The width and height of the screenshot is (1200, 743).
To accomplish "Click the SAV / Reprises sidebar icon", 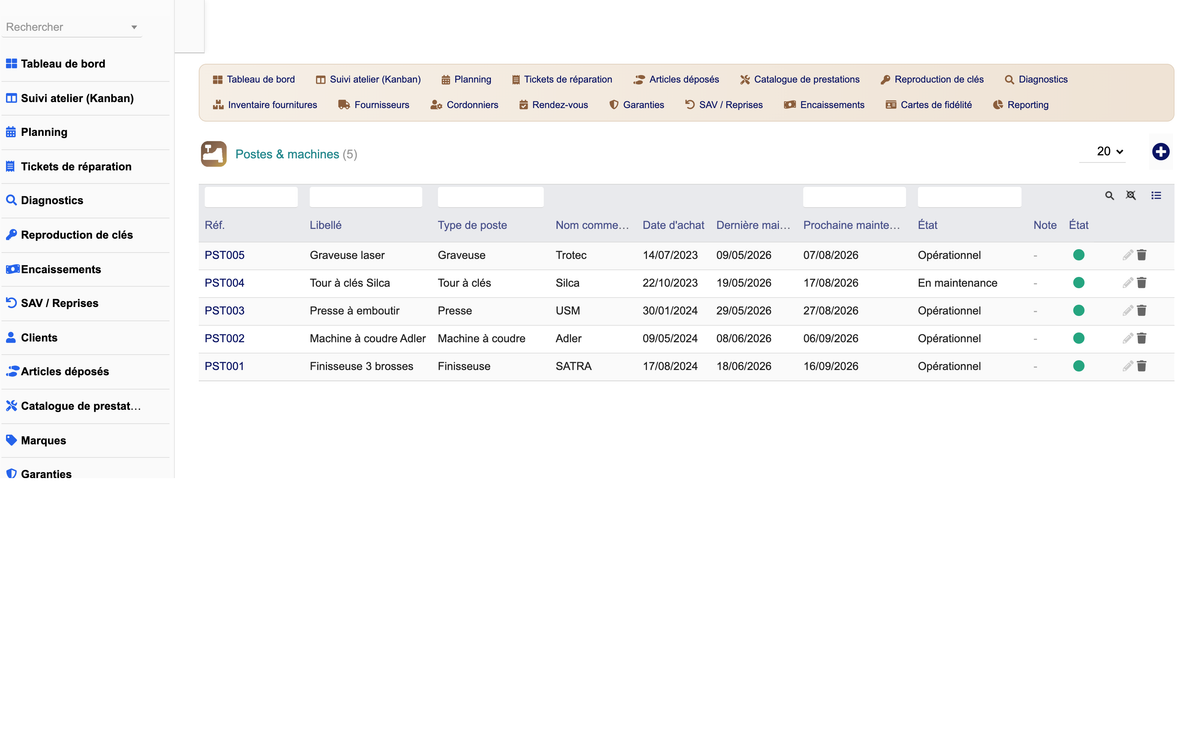I will [12, 303].
